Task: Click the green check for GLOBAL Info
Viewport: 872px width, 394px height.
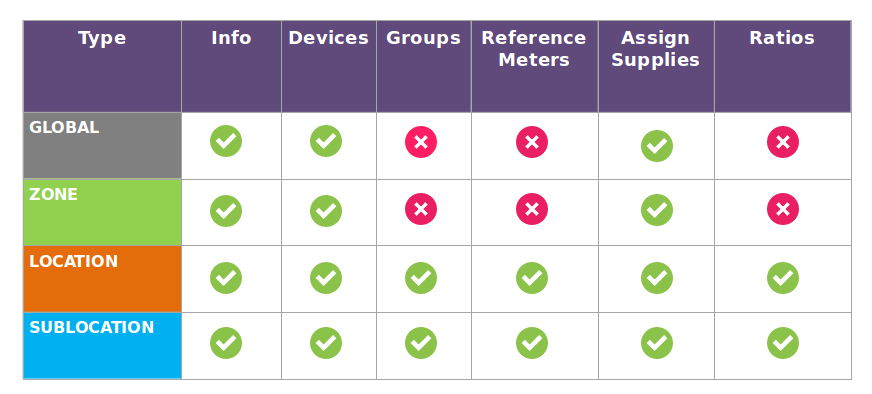Action: 226,141
